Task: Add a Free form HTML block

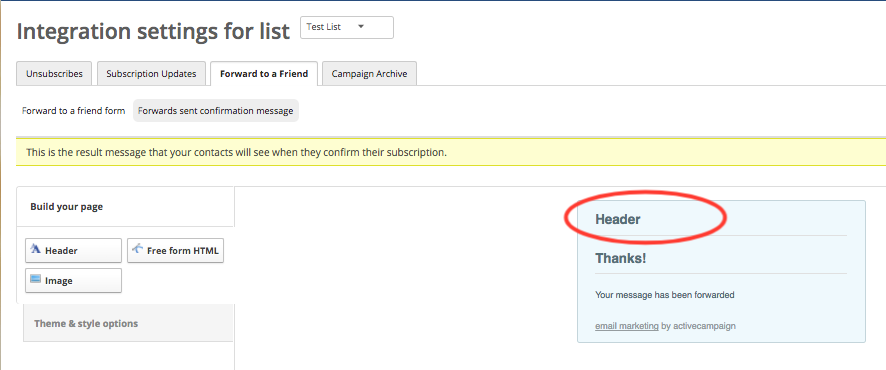Action: [x=176, y=250]
